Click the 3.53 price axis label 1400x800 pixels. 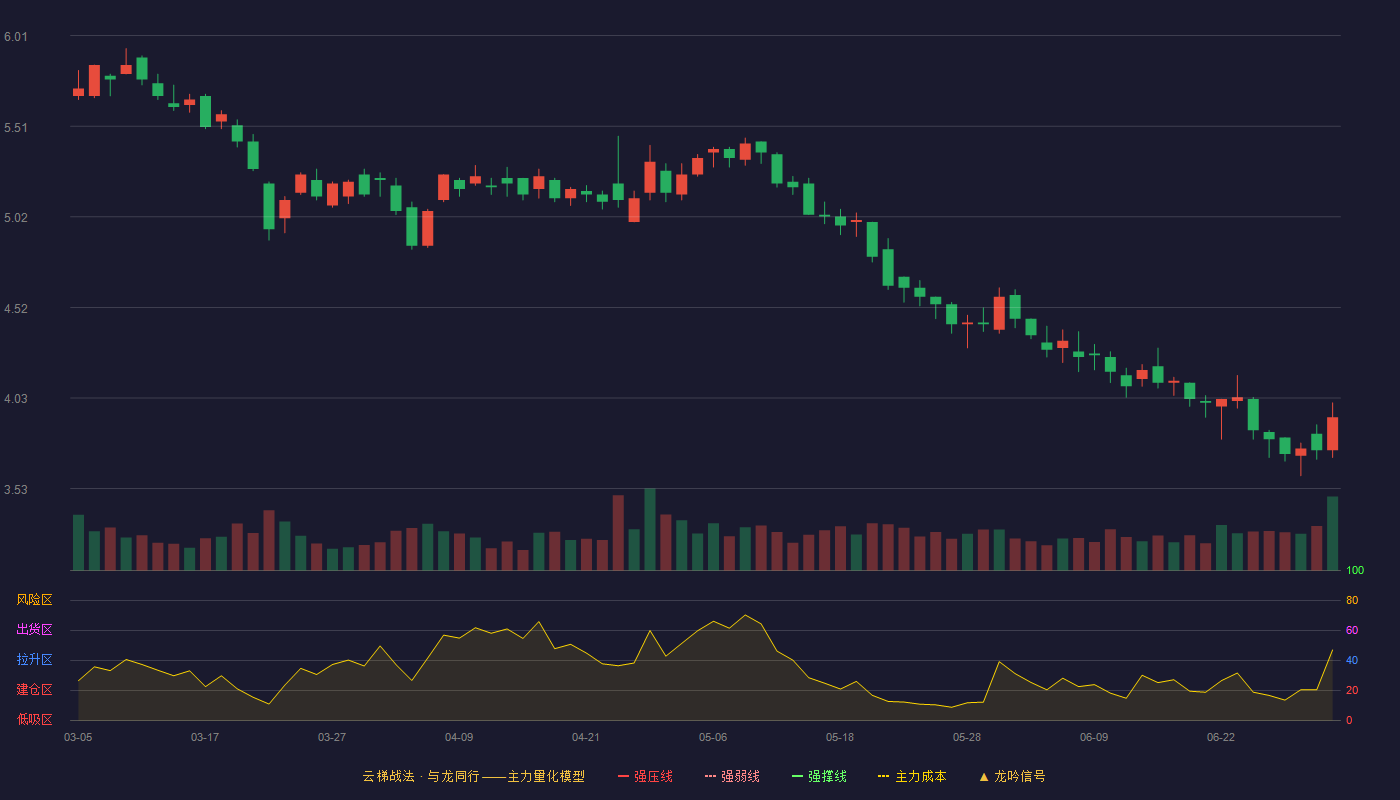pyautogui.click(x=16, y=490)
